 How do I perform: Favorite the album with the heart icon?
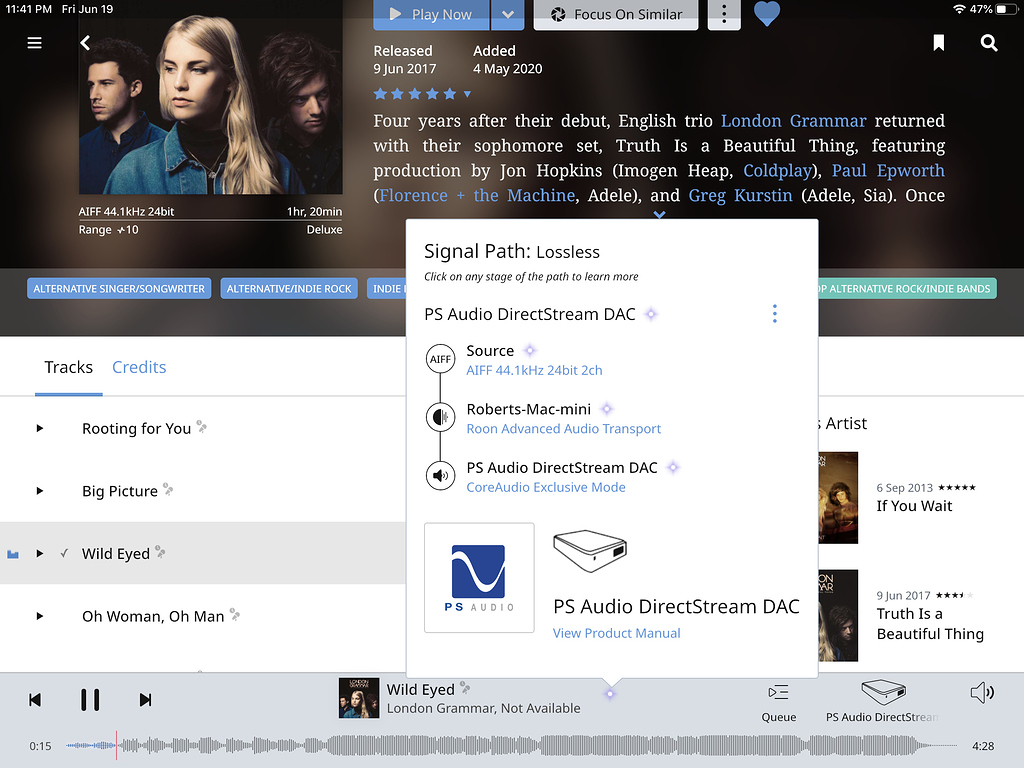[767, 15]
